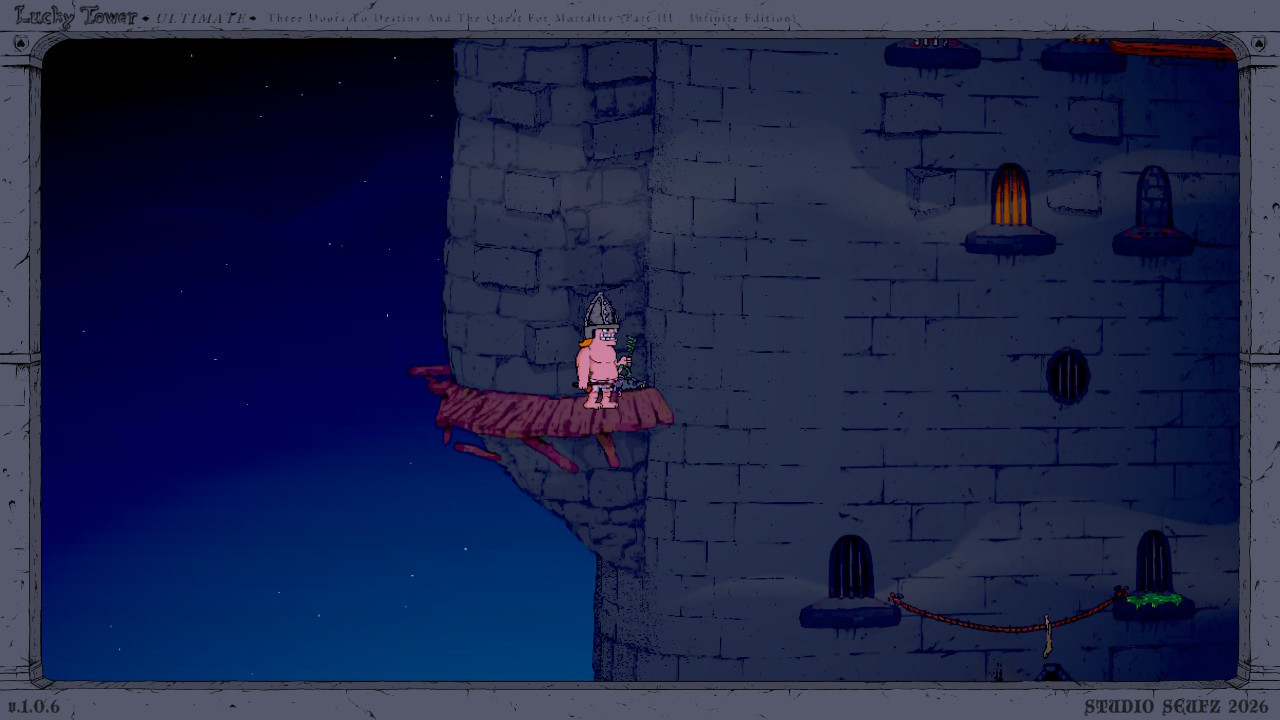Click the knight character wearing the helmet
Image resolution: width=1280 pixels, height=720 pixels.
click(x=603, y=351)
